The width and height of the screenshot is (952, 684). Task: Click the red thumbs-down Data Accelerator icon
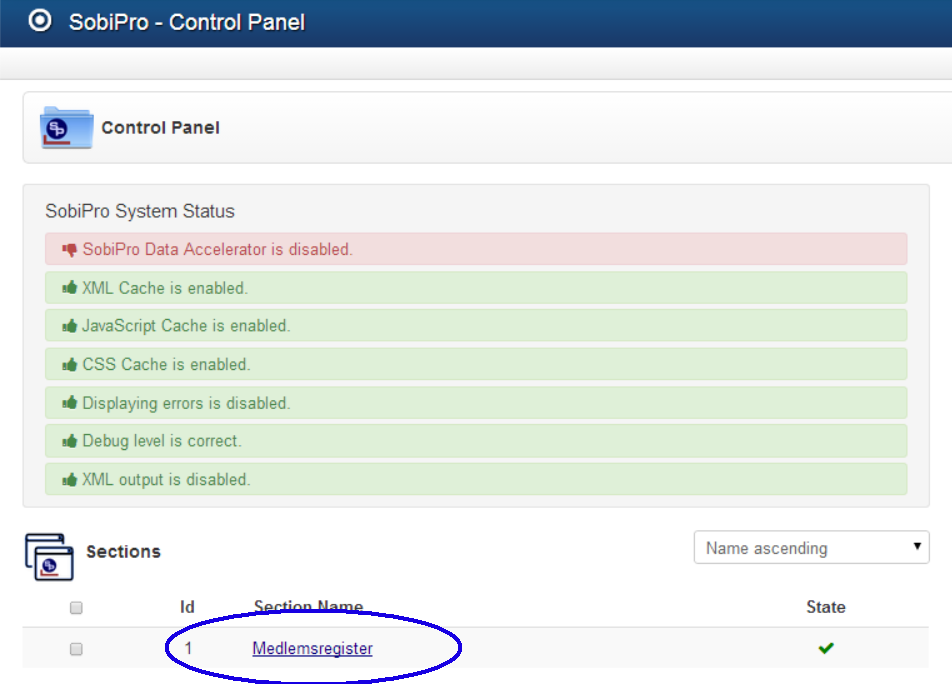point(70,249)
